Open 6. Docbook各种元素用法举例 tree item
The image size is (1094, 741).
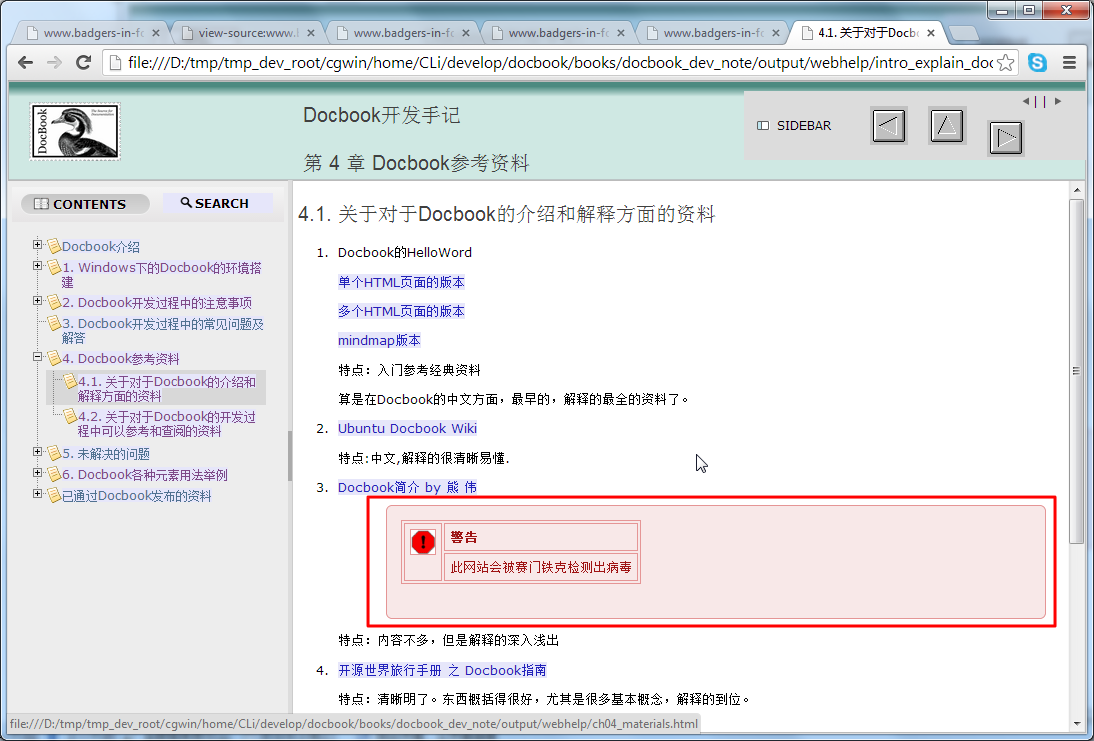pyautogui.click(x=144, y=474)
